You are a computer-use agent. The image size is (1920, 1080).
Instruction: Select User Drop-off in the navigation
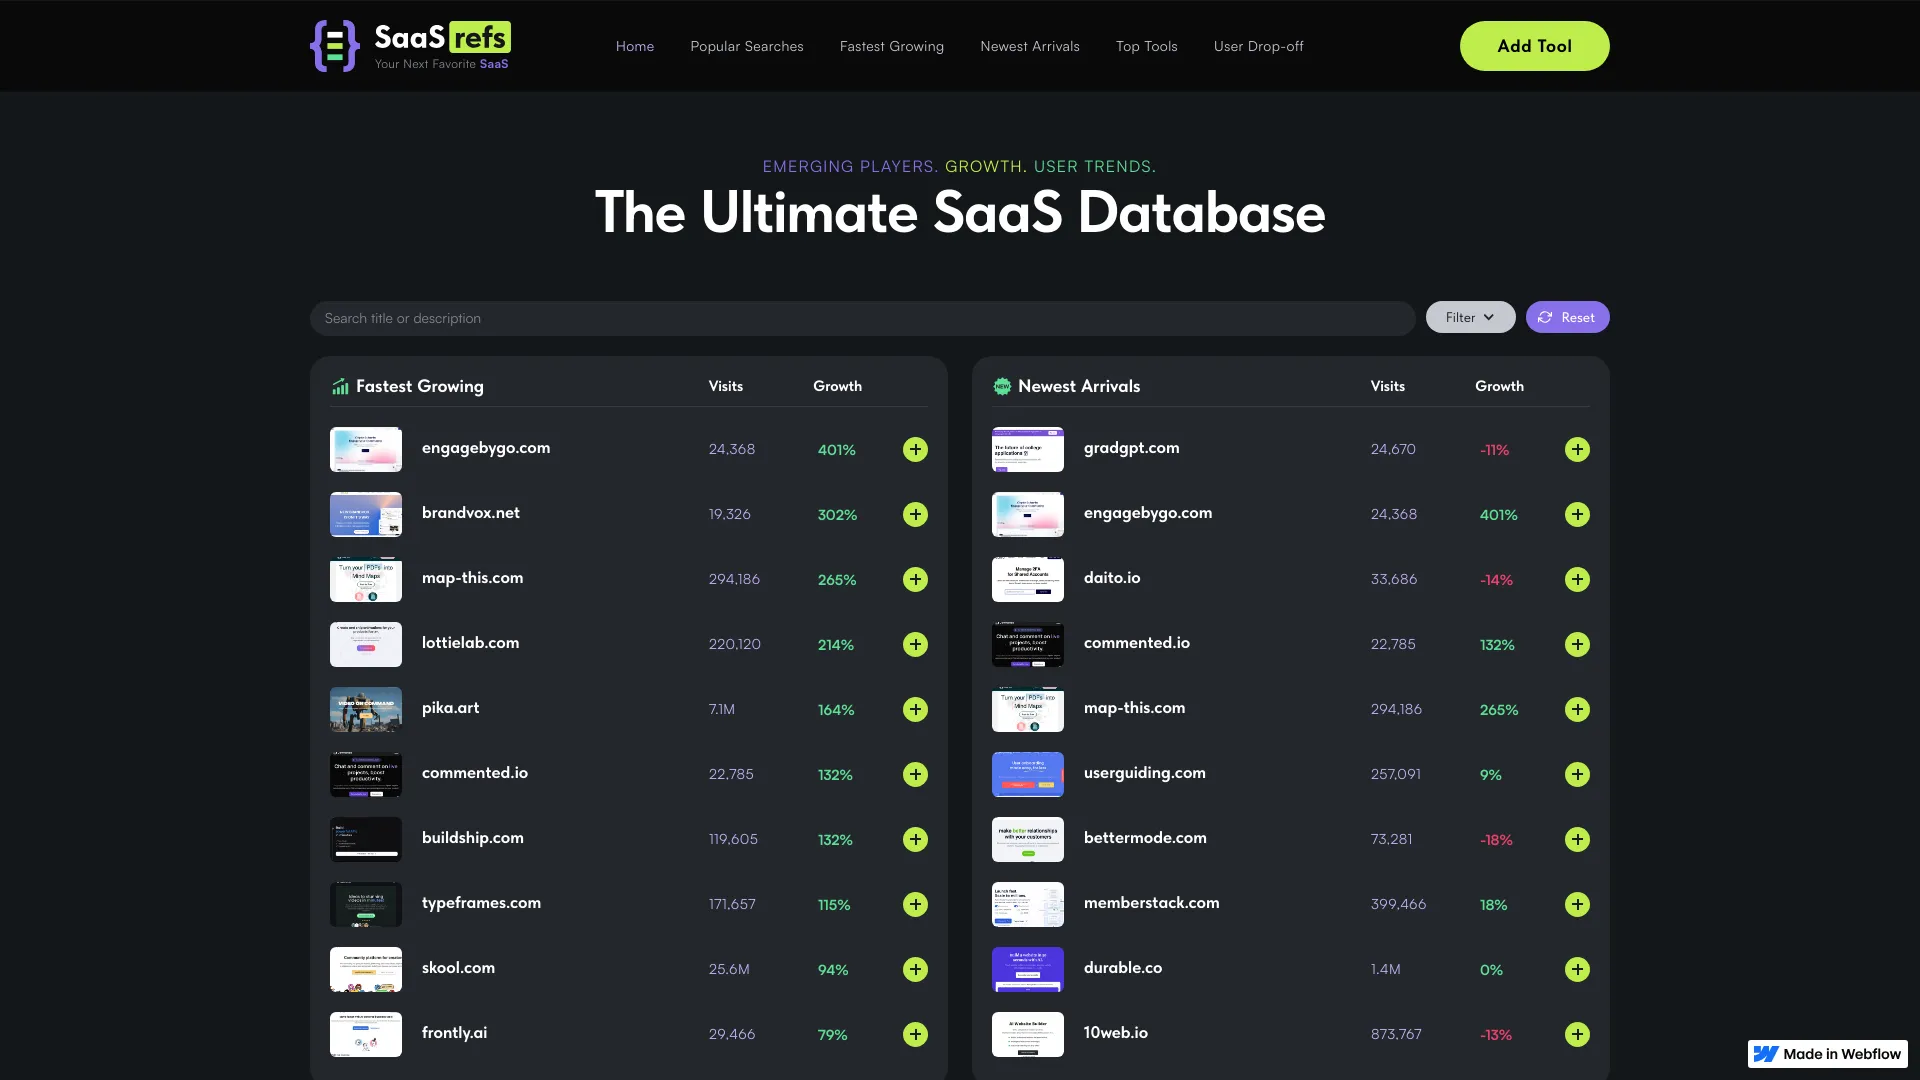click(x=1258, y=46)
